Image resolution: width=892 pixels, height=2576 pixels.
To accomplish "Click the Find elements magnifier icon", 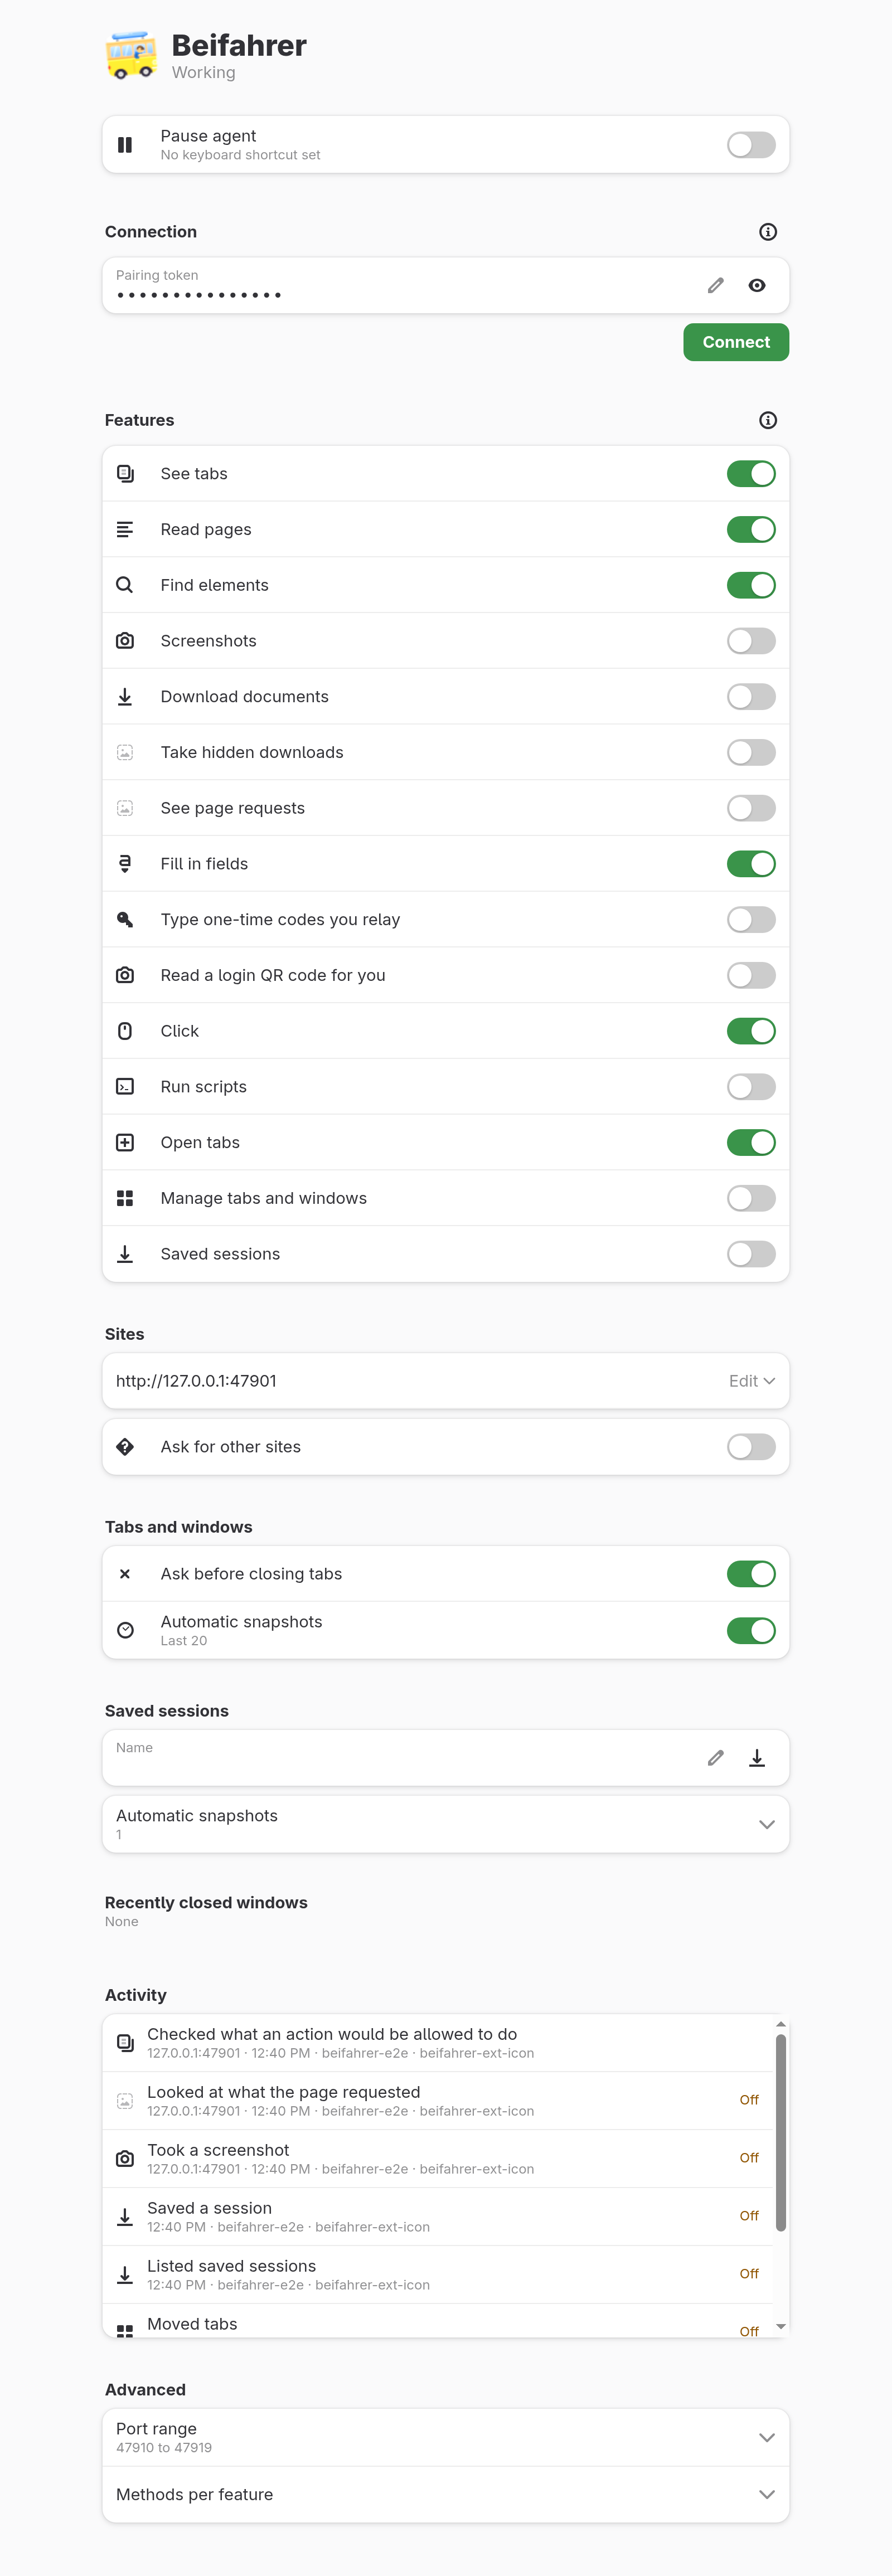I will click(x=125, y=585).
